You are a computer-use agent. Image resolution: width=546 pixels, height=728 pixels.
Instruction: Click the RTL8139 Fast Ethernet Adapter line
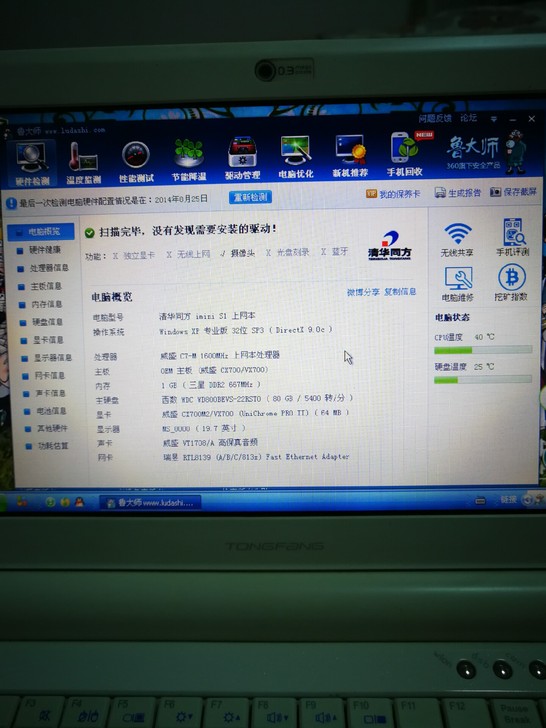click(256, 457)
